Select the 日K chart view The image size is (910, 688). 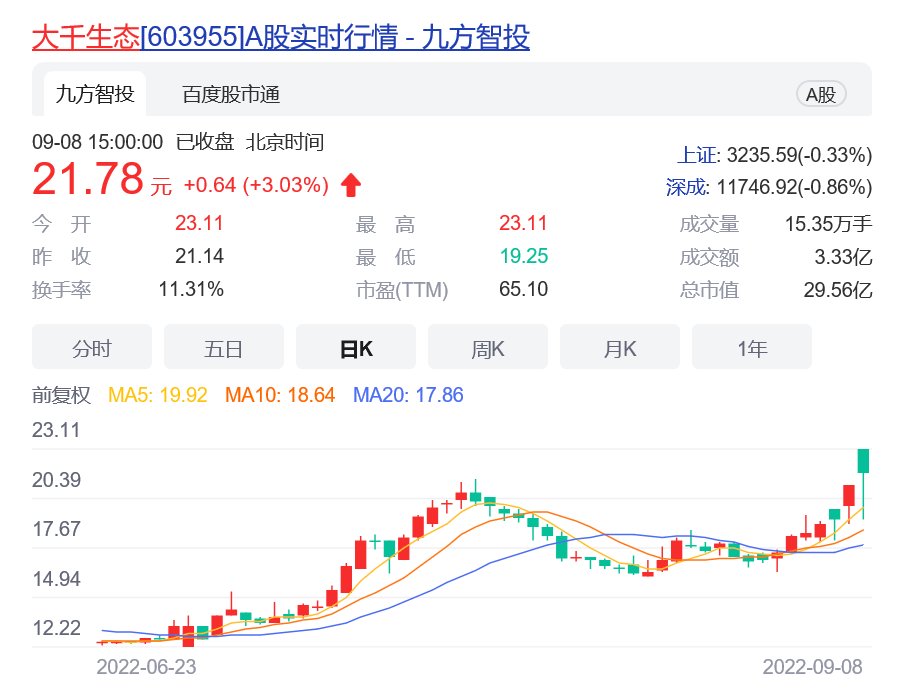pyautogui.click(x=356, y=348)
